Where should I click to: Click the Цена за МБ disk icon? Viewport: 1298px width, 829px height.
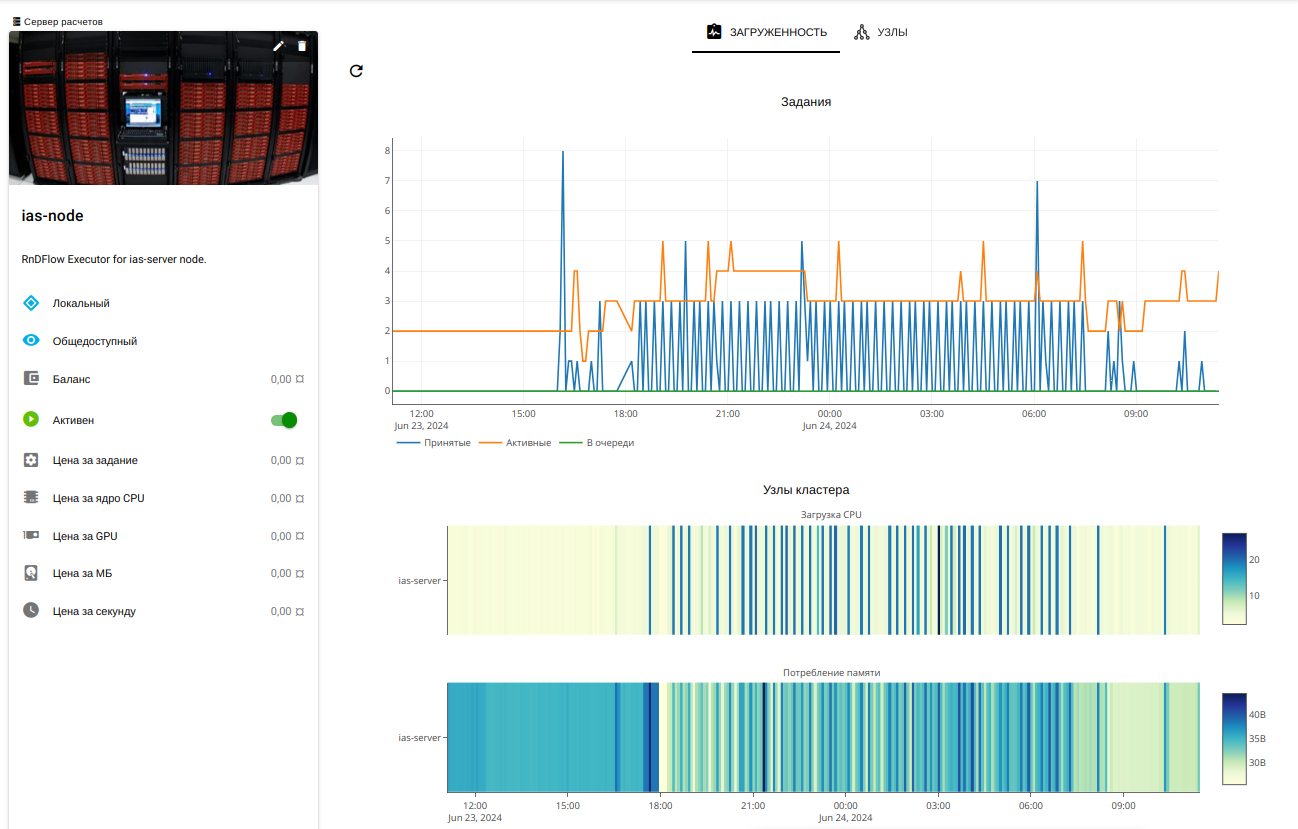click(31, 573)
